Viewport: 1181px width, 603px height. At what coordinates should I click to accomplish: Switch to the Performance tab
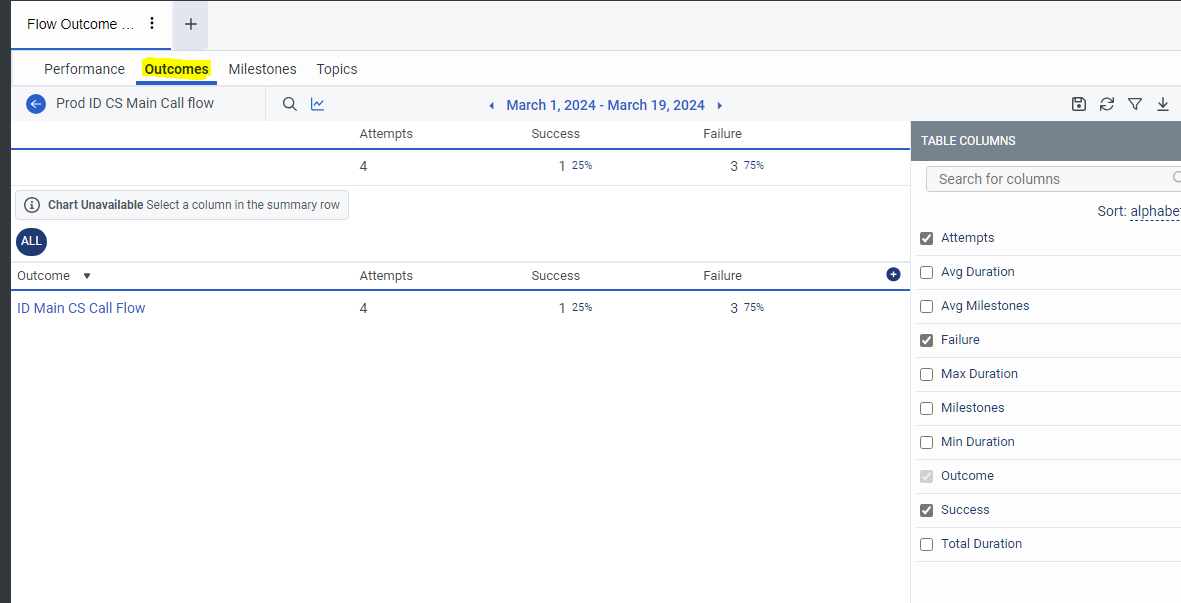pos(84,69)
